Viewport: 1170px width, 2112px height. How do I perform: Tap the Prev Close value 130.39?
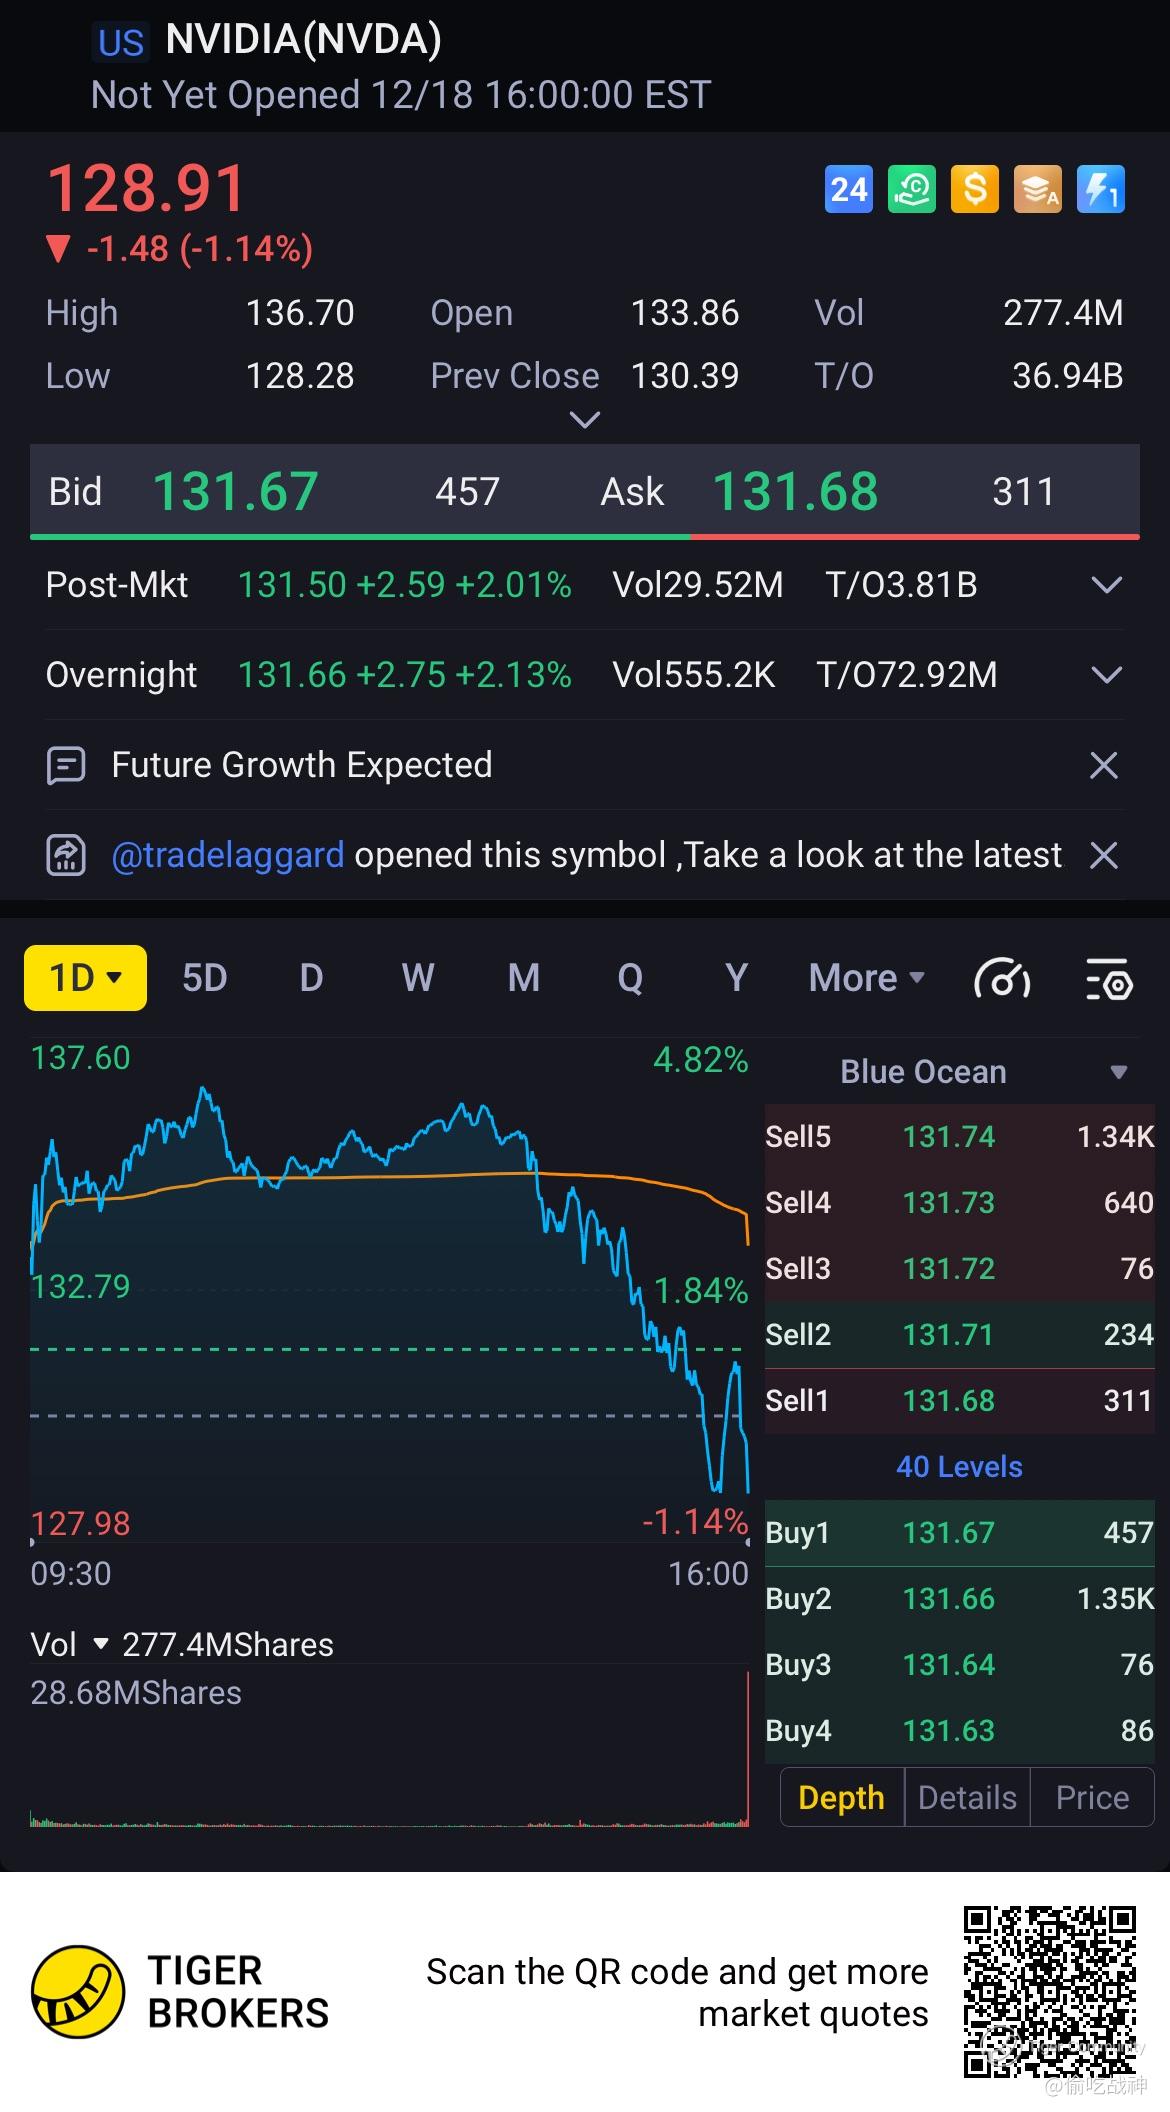point(685,376)
